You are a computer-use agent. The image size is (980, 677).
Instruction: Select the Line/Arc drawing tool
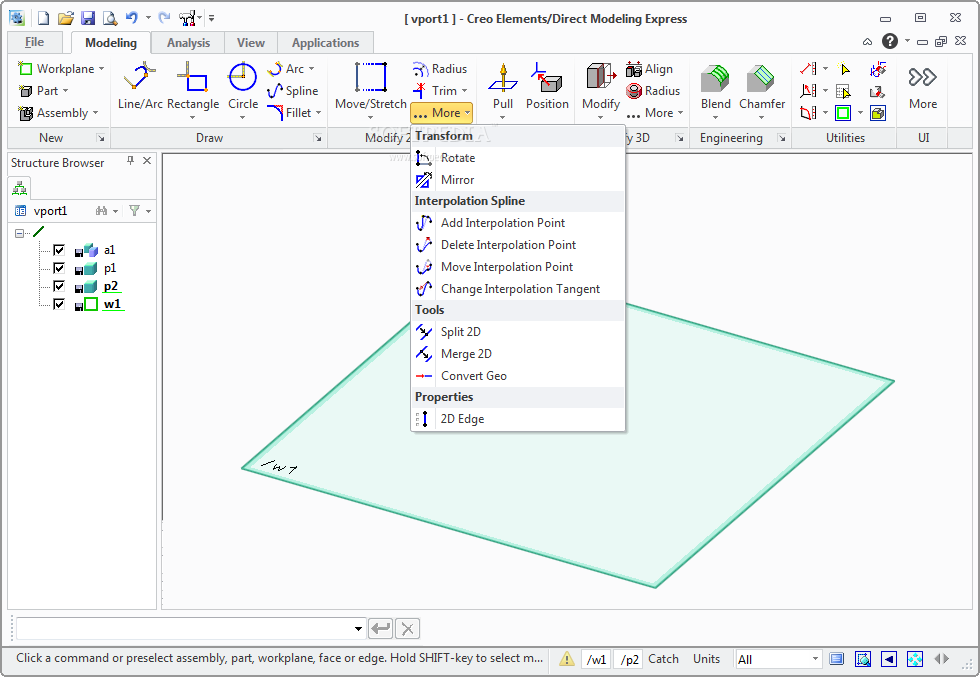pos(140,86)
